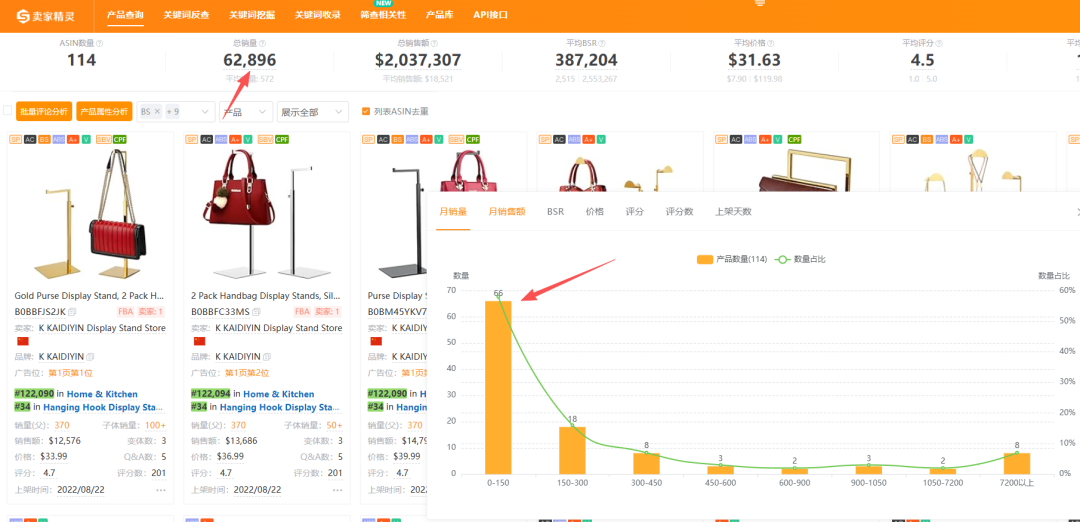Open the 展示全部 dropdown
1080x522 pixels.
tap(313, 112)
